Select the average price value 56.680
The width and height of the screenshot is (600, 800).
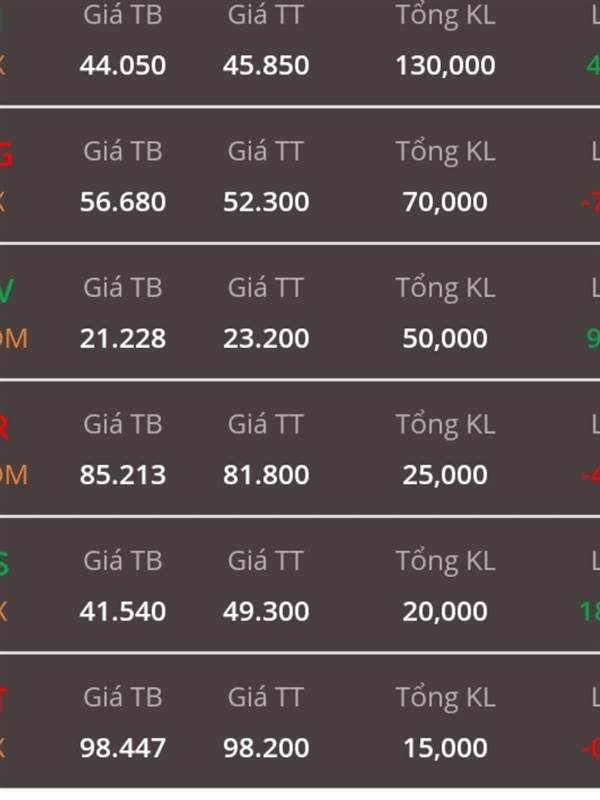(x=123, y=202)
